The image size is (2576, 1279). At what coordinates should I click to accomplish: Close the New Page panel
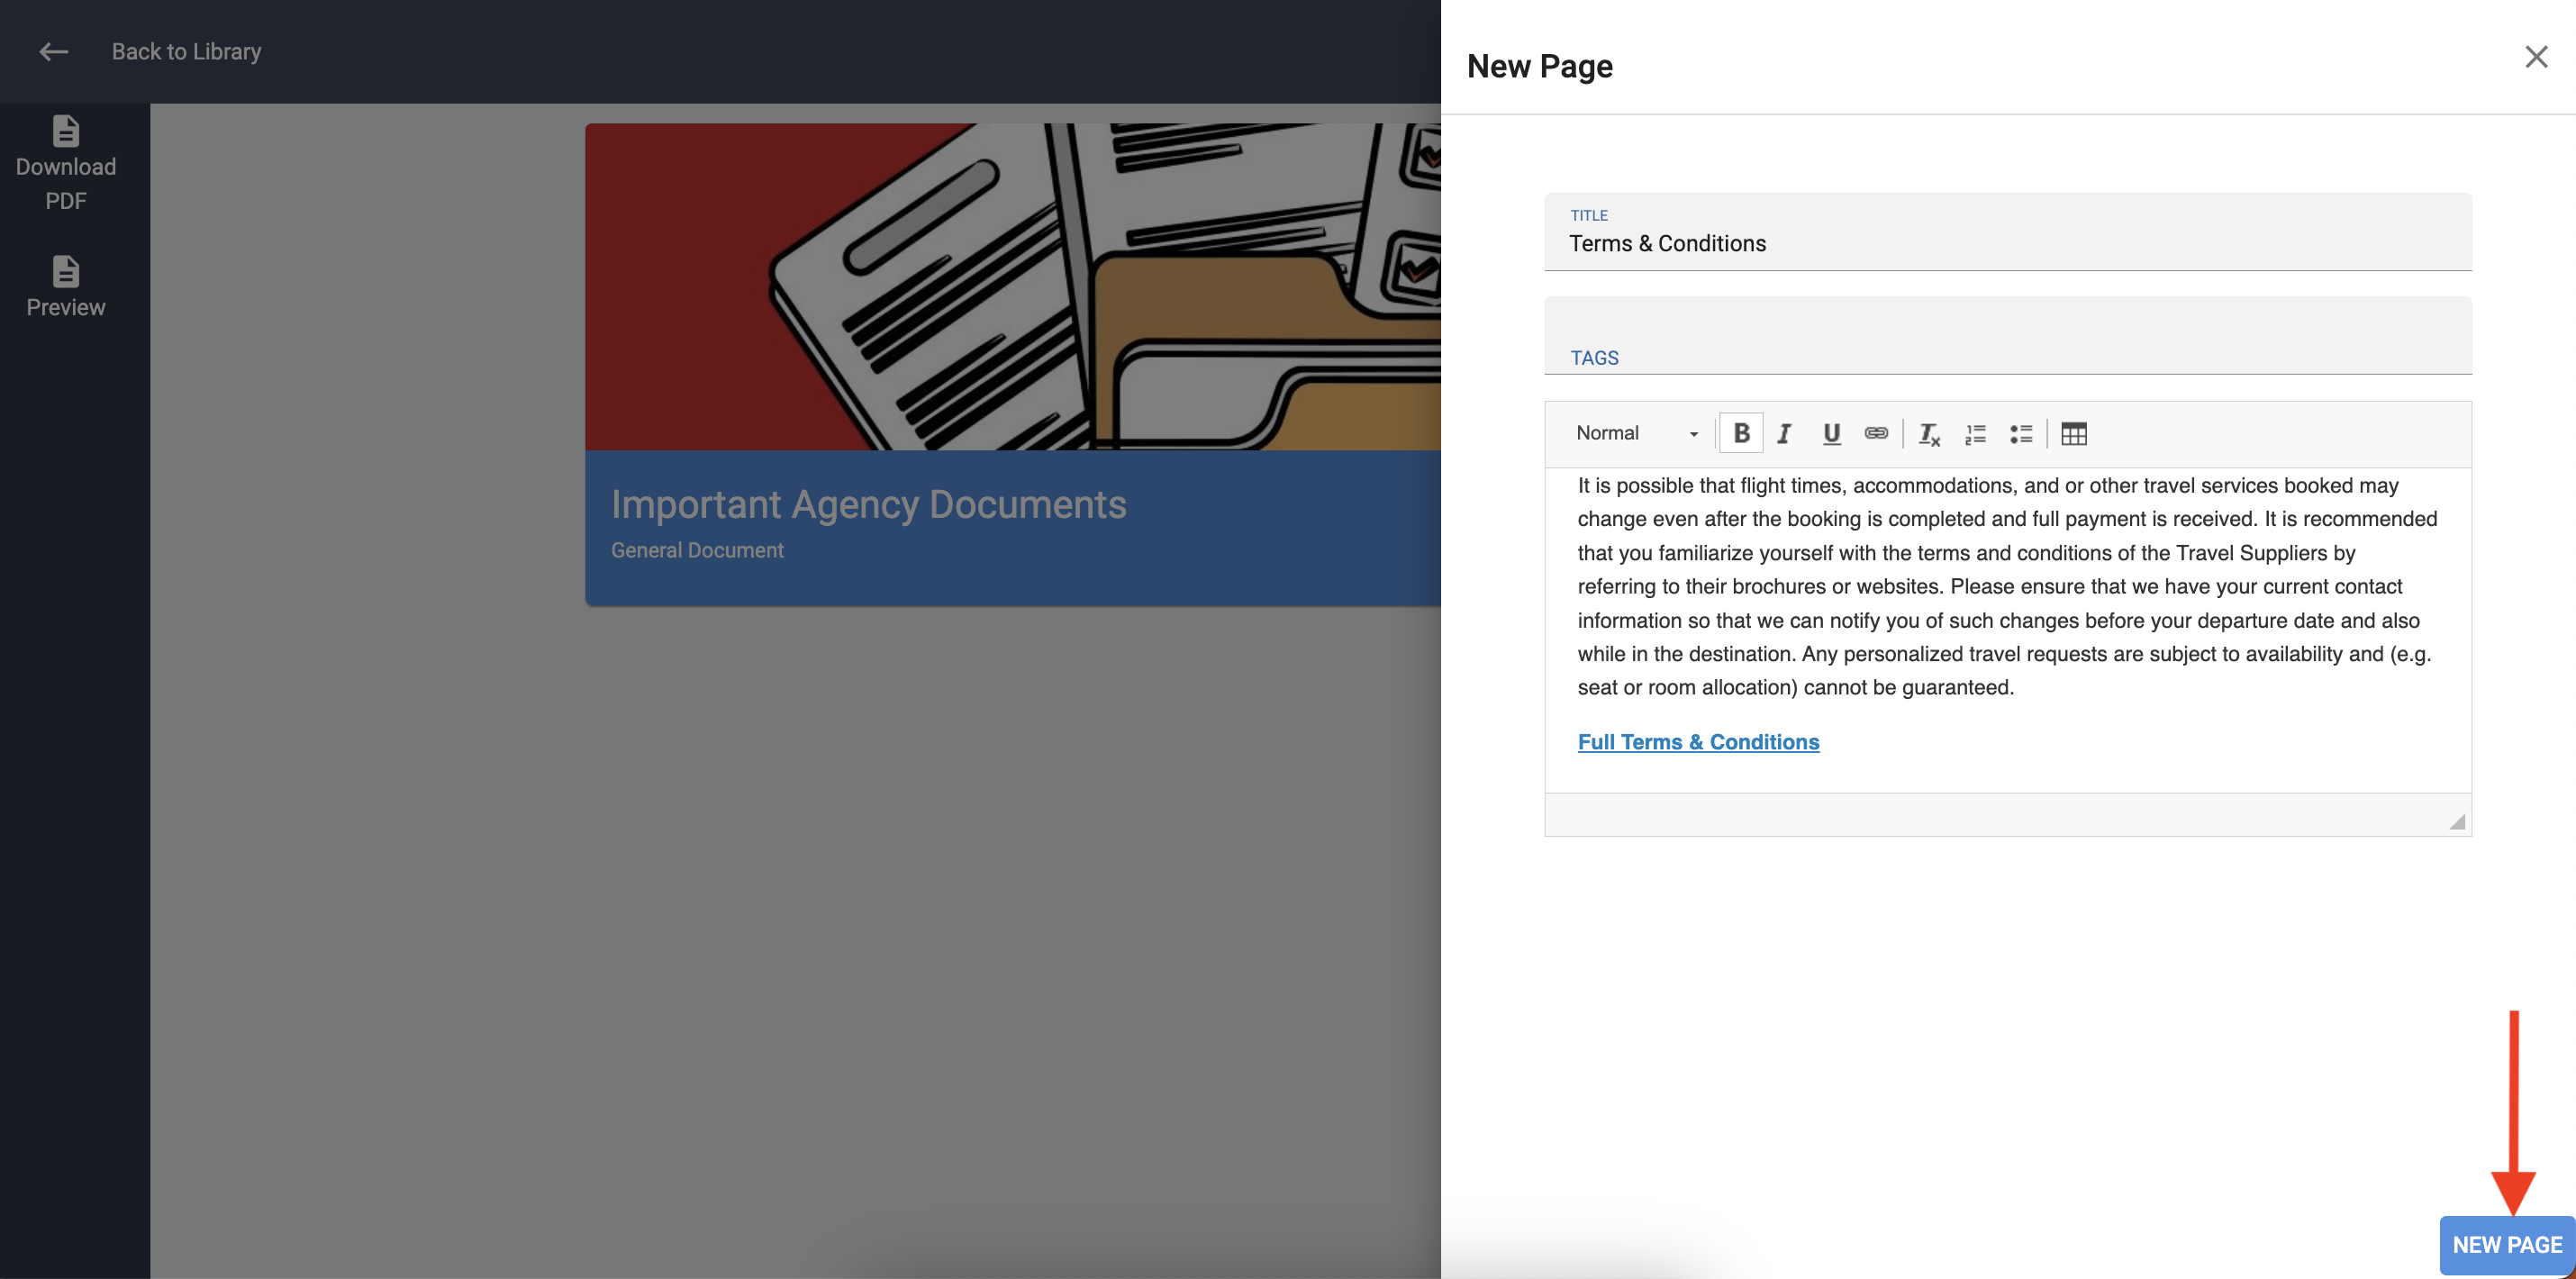[2535, 57]
